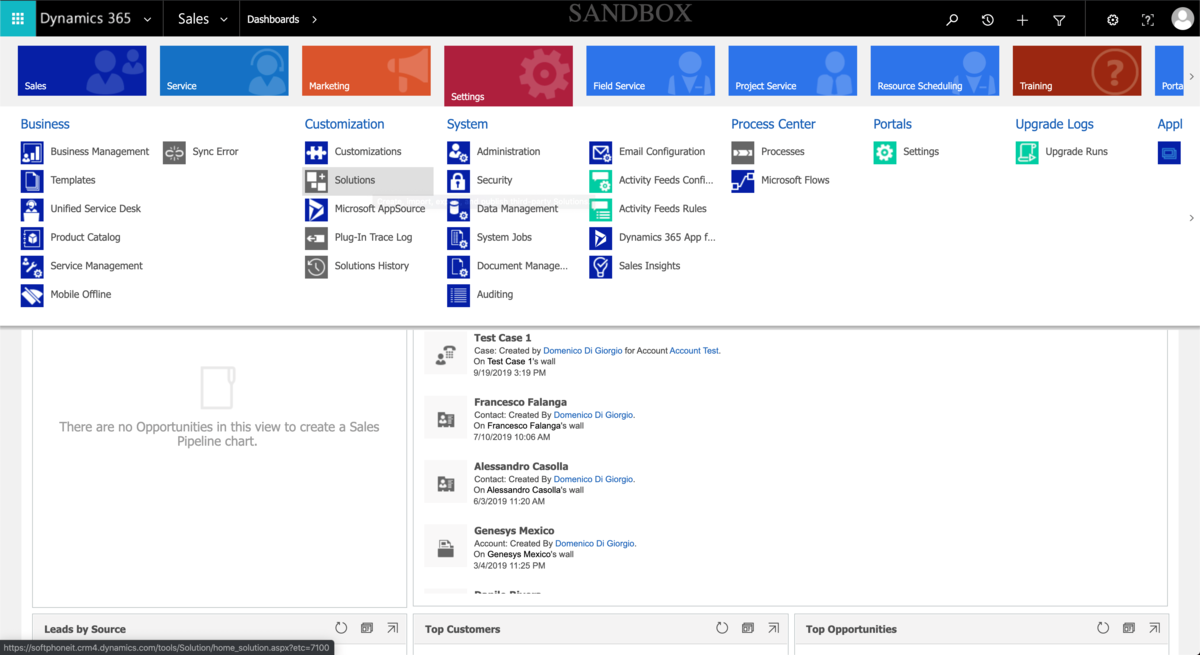Click the Microsoft Flows icon
The width and height of the screenshot is (1200, 655).
tap(743, 181)
